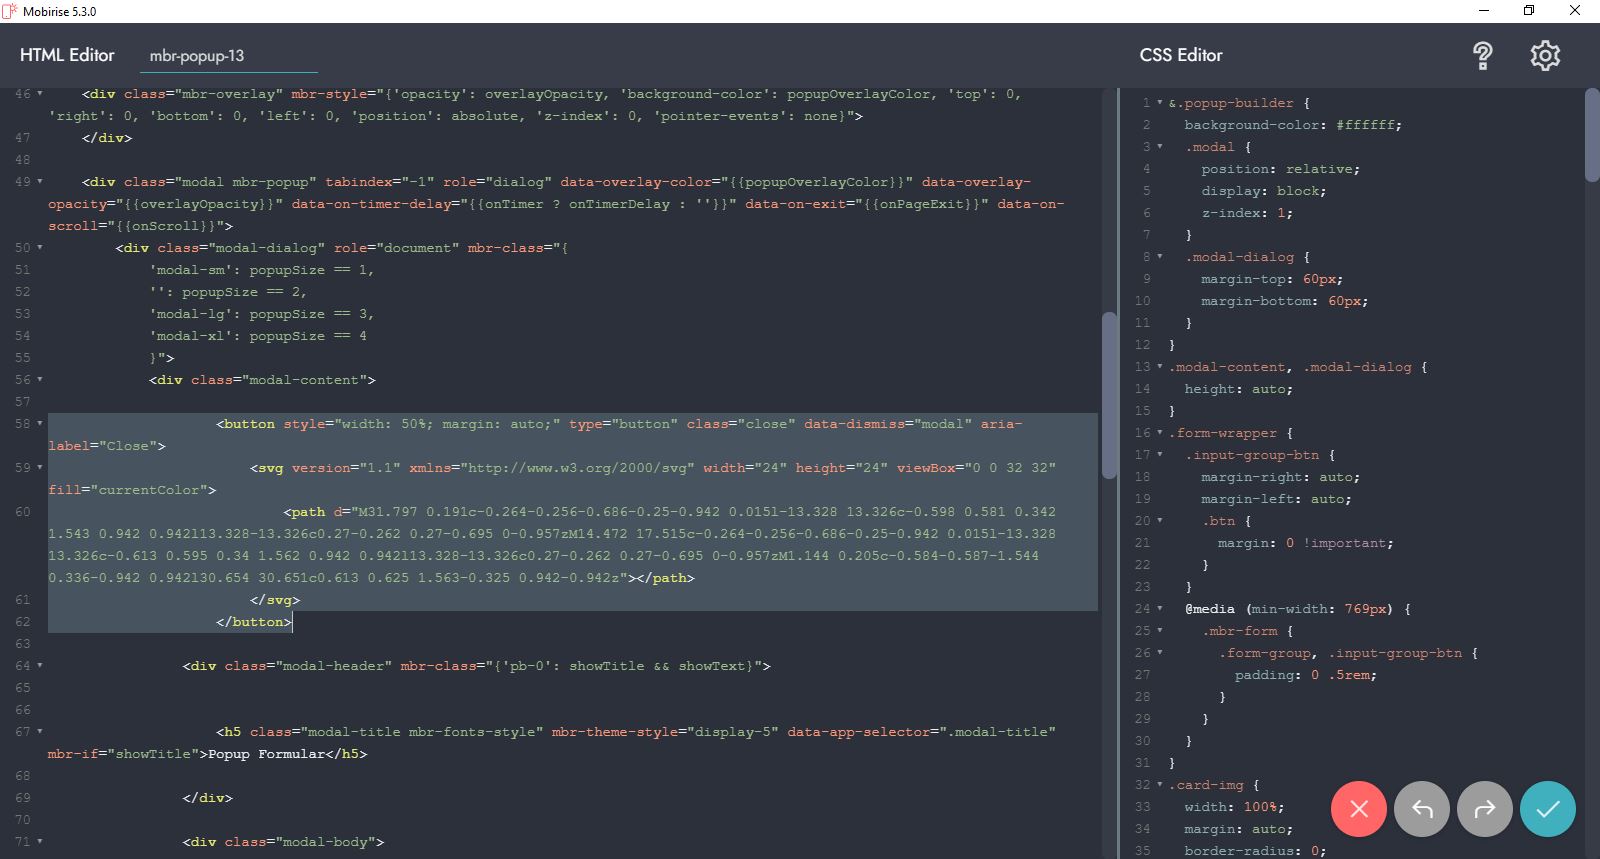Click the HTML Editor heading
Image resolution: width=1600 pixels, height=859 pixels.
67,55
